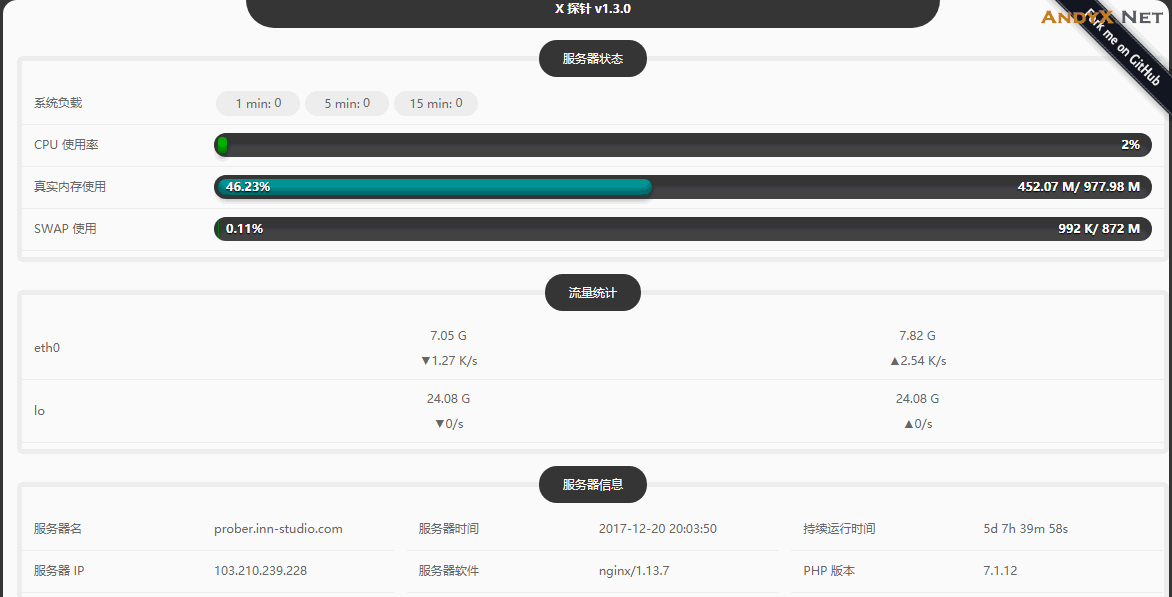Click the eth0 download speed 1.27 K/s
The width and height of the screenshot is (1172, 597).
coord(448,361)
